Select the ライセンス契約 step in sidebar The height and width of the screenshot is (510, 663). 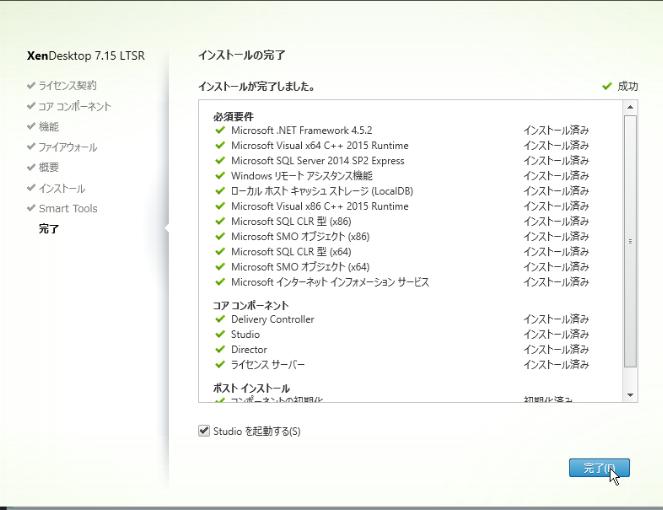(68, 85)
